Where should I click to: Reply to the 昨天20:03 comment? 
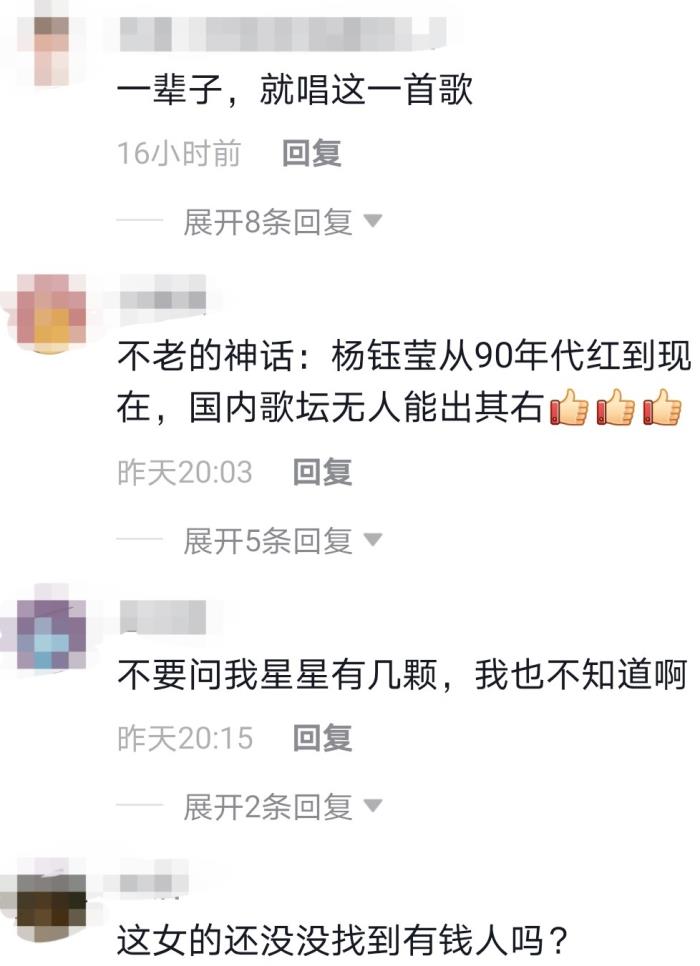[x=322, y=472]
